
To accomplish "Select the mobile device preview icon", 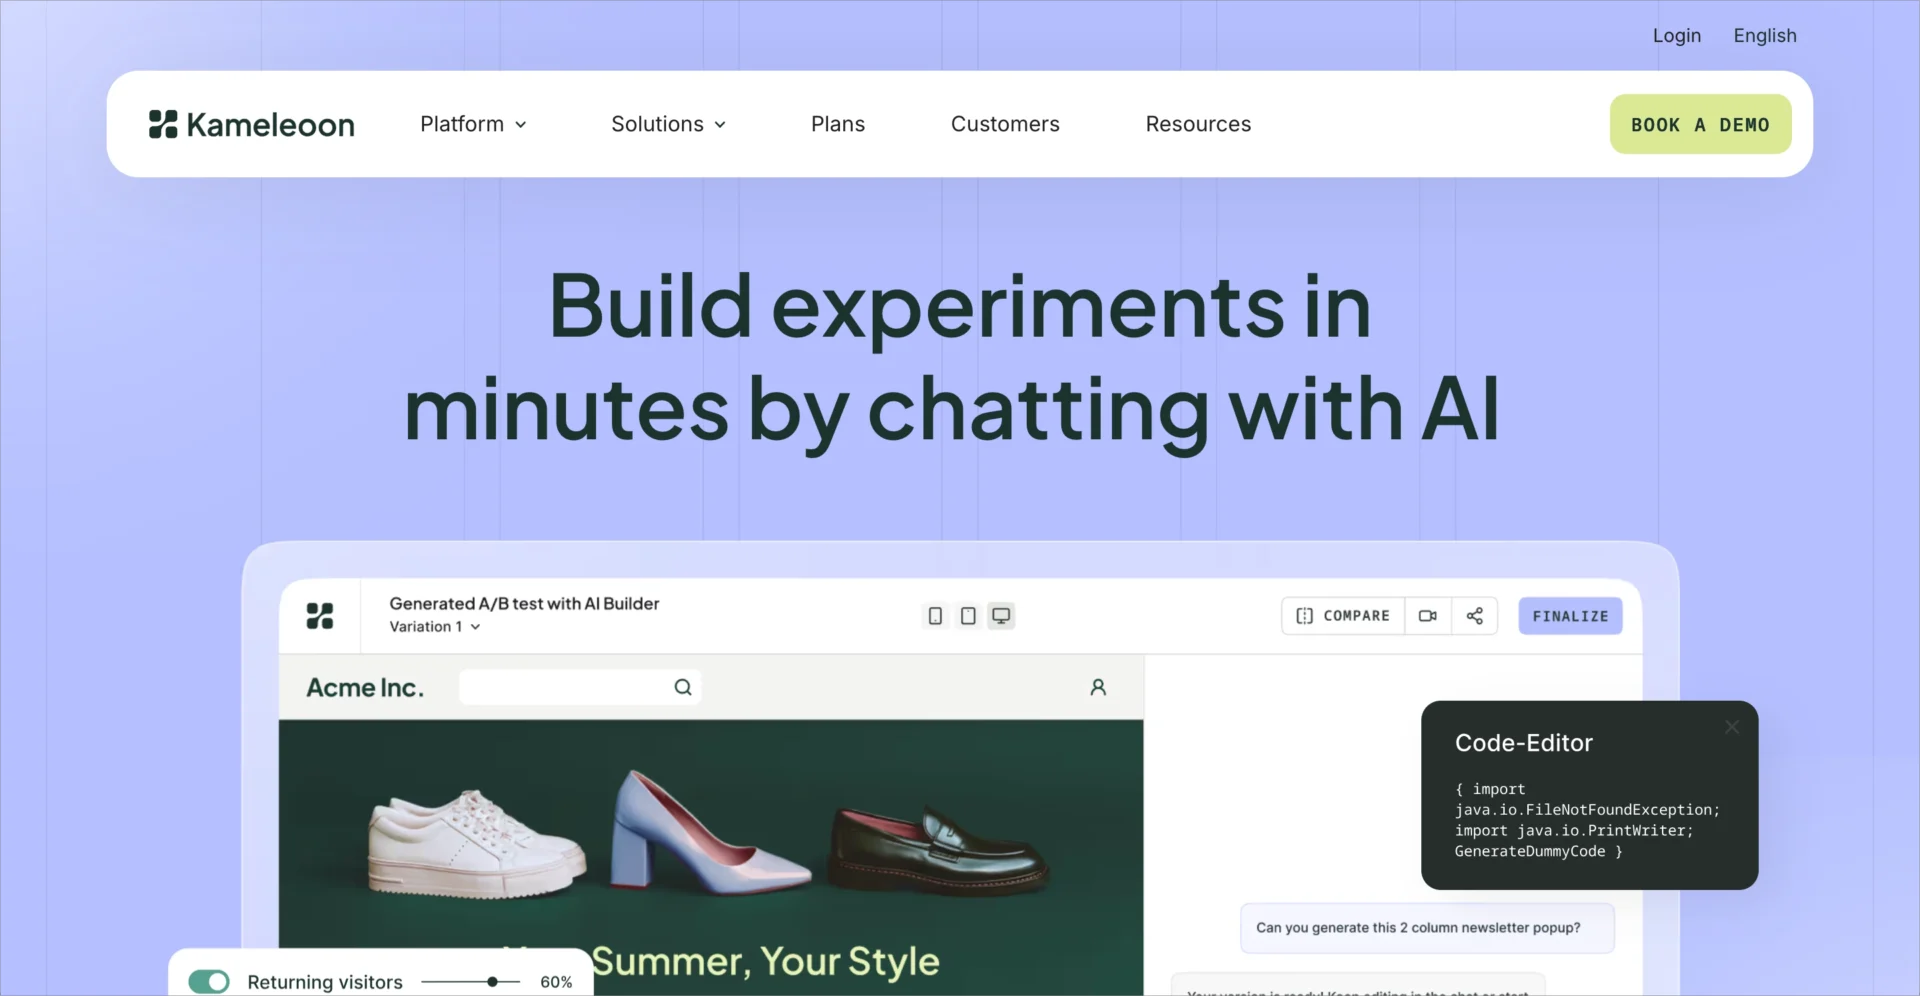I will pos(935,616).
